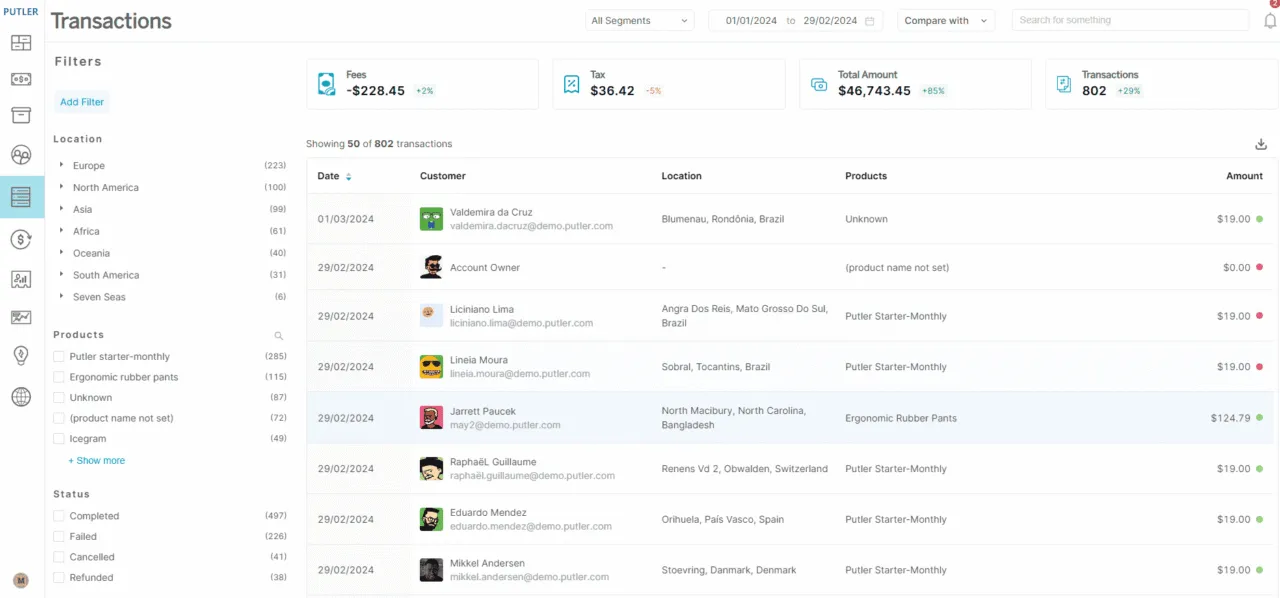Click the Tax card percent icon

(572, 84)
